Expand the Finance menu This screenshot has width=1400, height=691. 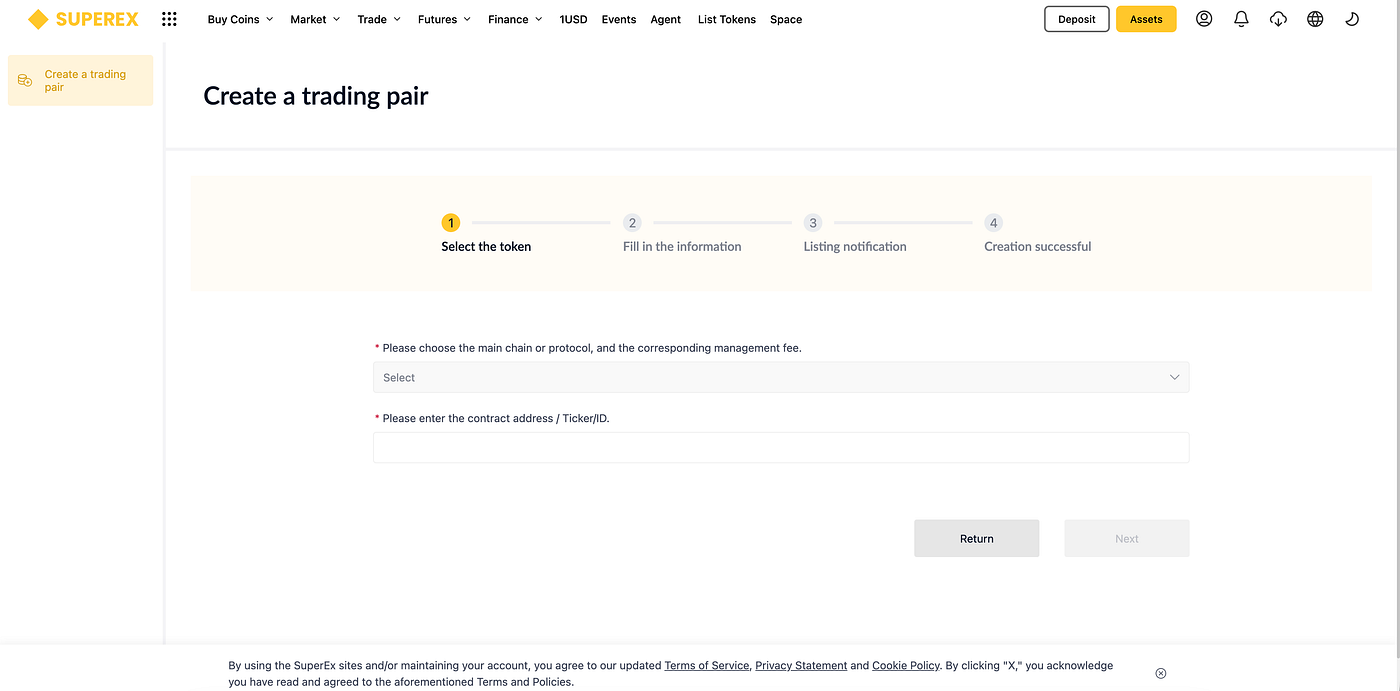tap(516, 19)
